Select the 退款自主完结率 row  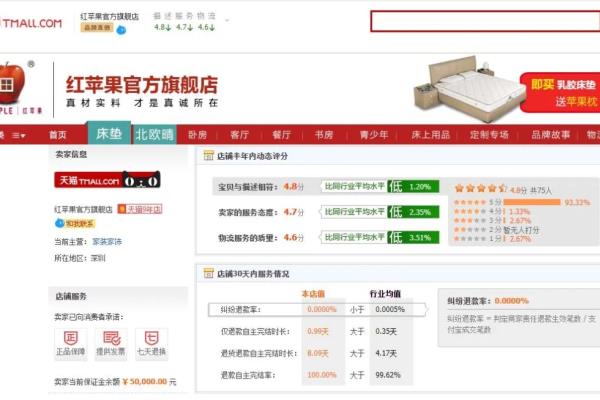pyautogui.click(x=311, y=375)
